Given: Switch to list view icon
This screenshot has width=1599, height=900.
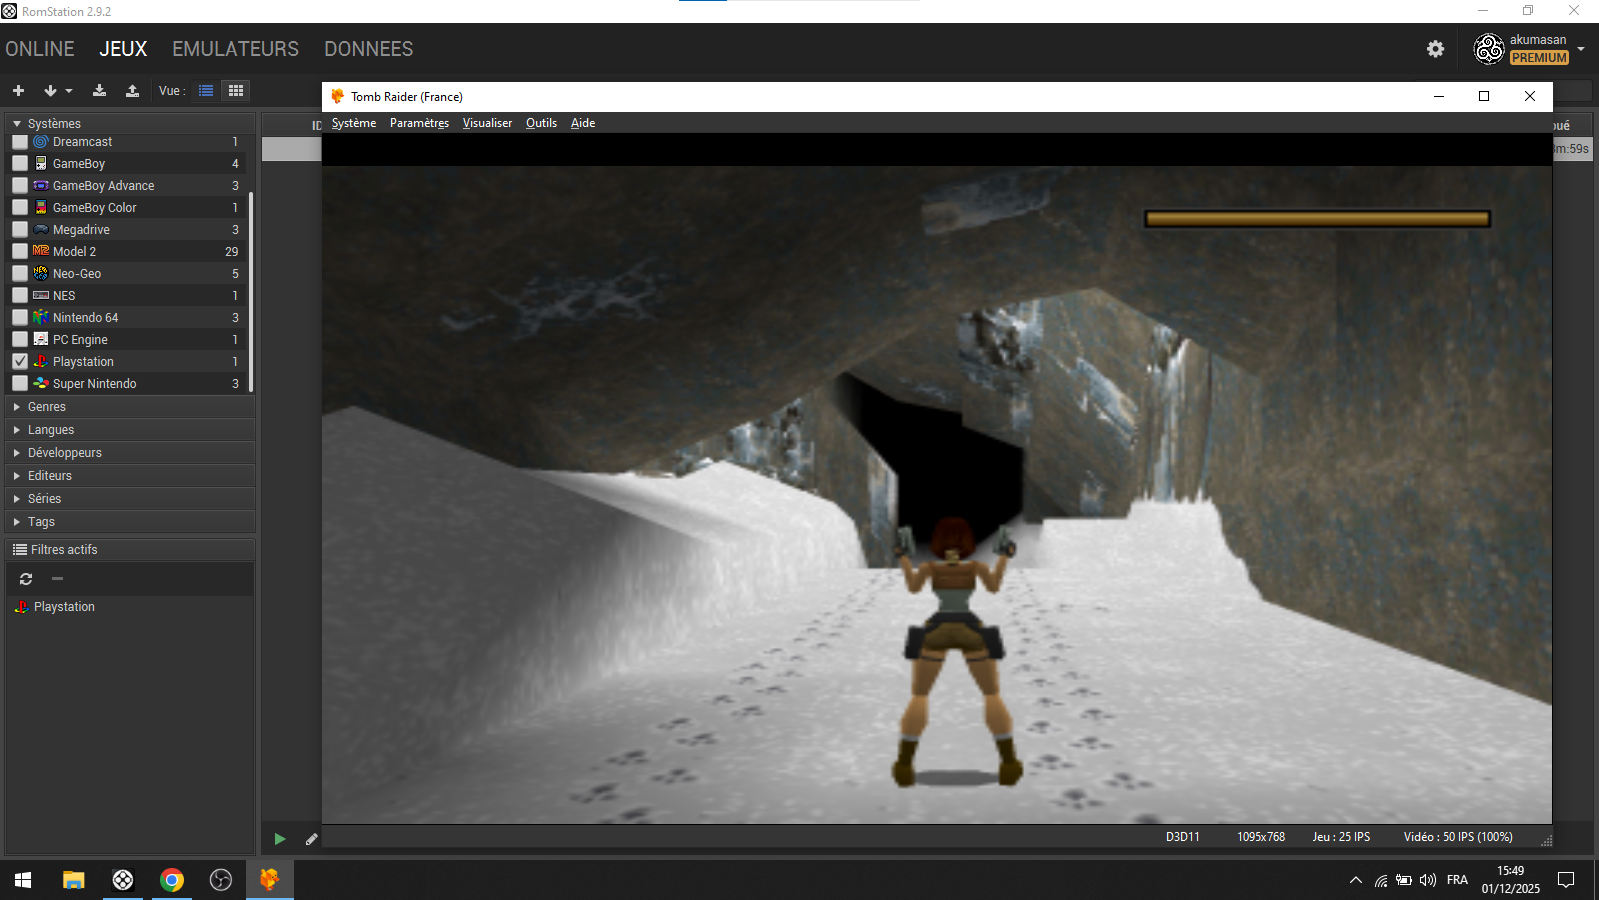Looking at the screenshot, I should point(206,91).
